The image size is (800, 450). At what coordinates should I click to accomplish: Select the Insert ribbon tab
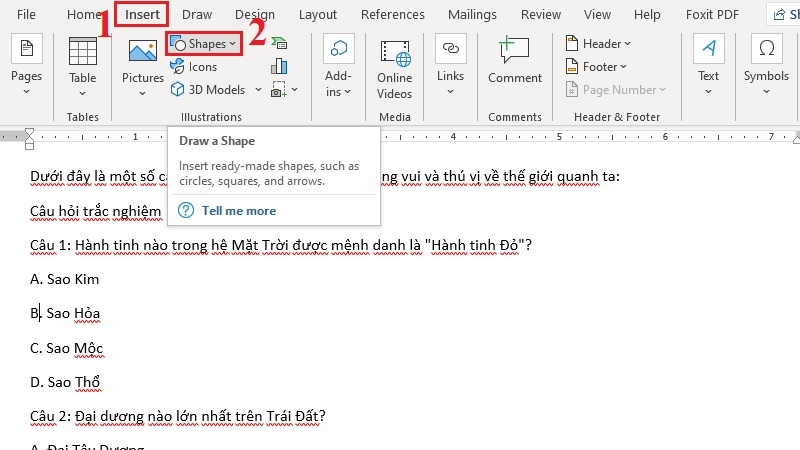click(142, 14)
